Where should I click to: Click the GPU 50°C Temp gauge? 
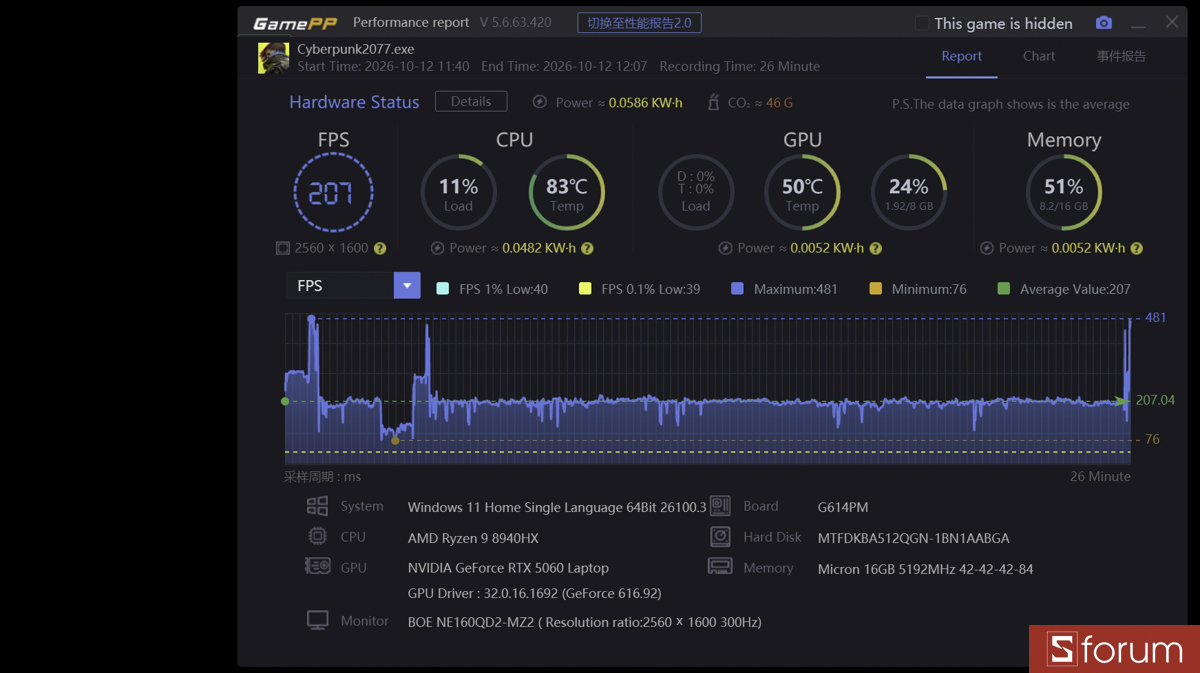(802, 193)
